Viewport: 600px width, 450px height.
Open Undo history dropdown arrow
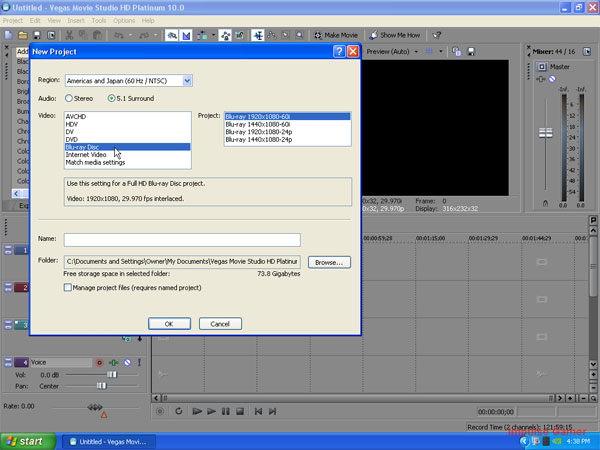tap(130, 36)
